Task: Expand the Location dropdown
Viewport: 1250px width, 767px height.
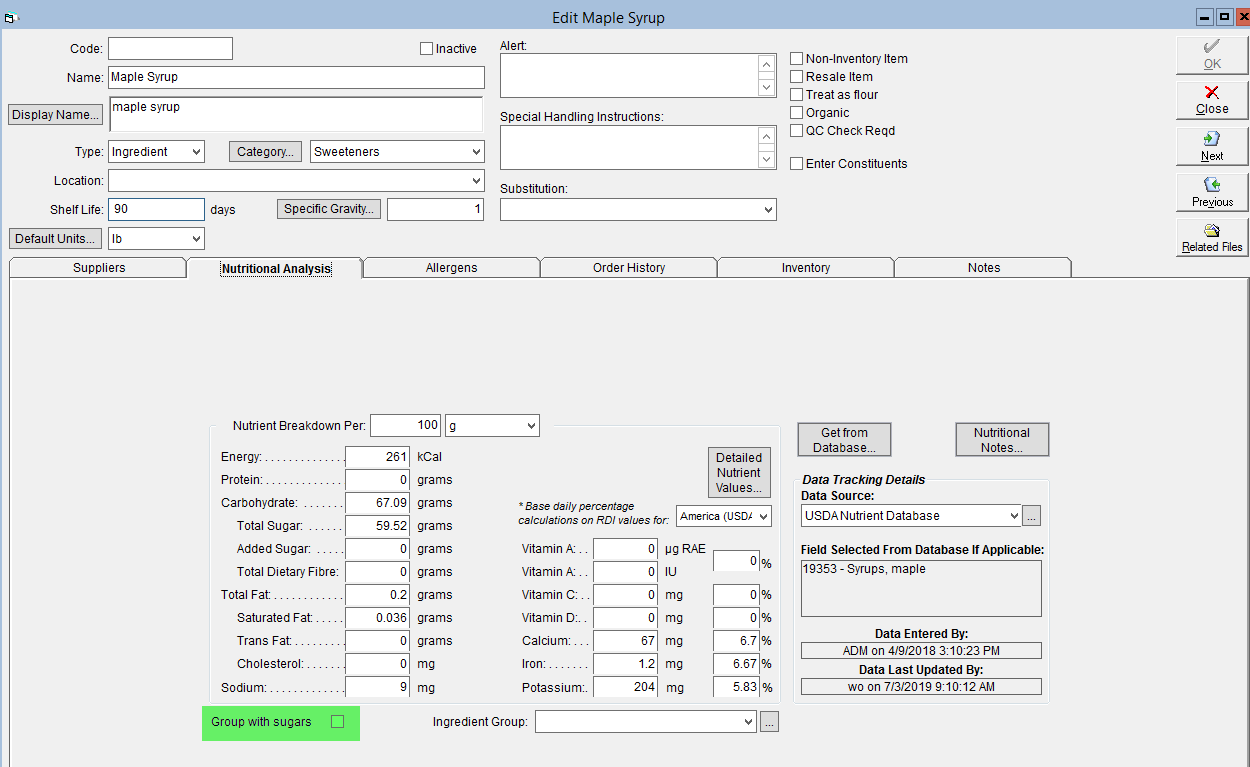Action: point(296,181)
